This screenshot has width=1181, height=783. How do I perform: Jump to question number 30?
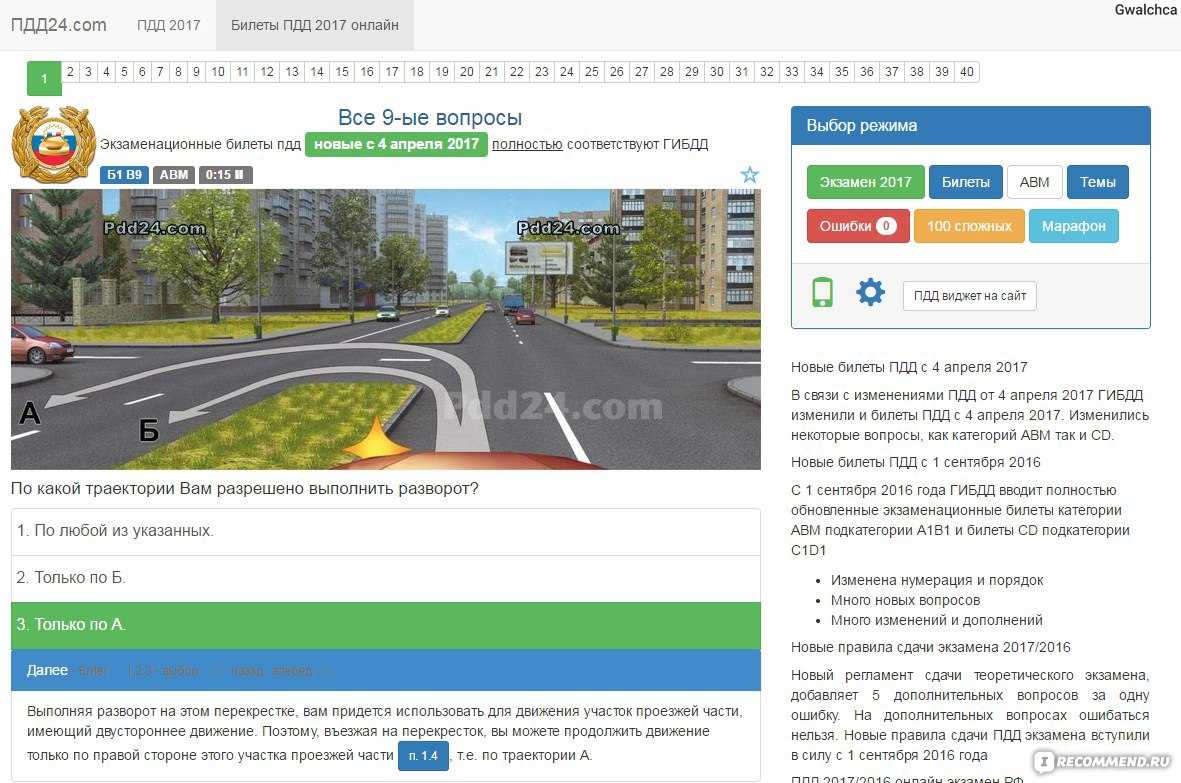click(x=716, y=72)
